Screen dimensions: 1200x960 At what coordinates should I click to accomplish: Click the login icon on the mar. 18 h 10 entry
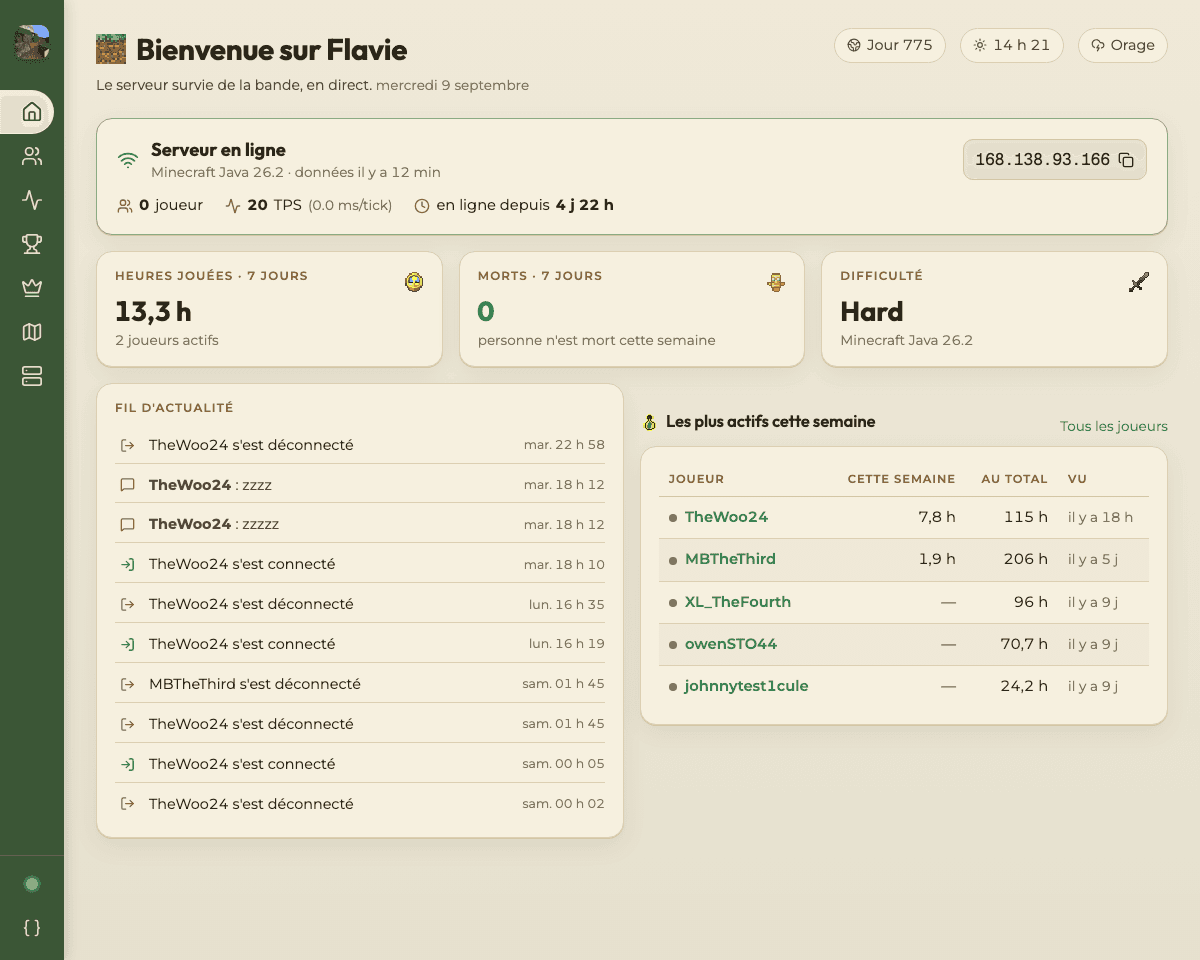pyautogui.click(x=127, y=565)
